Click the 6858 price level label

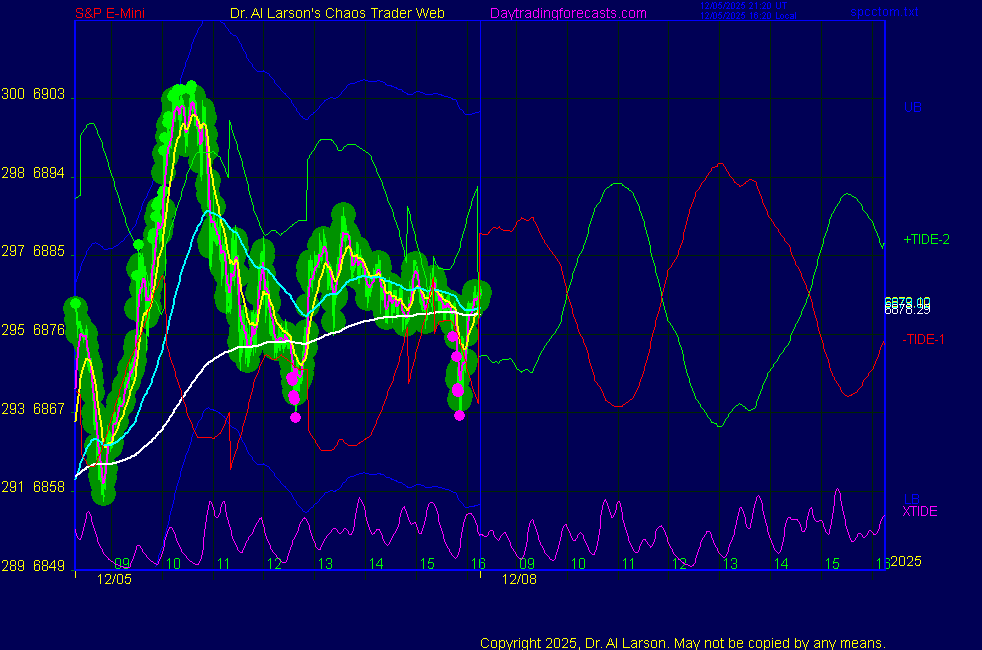[x=50, y=487]
